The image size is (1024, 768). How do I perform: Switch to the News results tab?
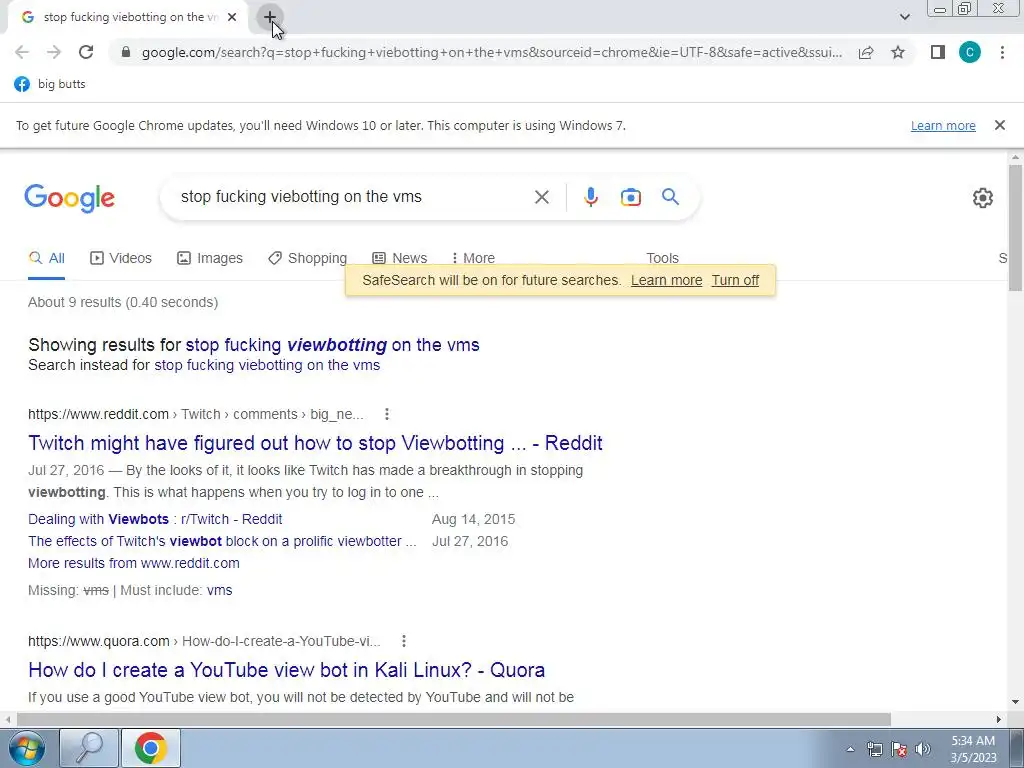click(400, 258)
